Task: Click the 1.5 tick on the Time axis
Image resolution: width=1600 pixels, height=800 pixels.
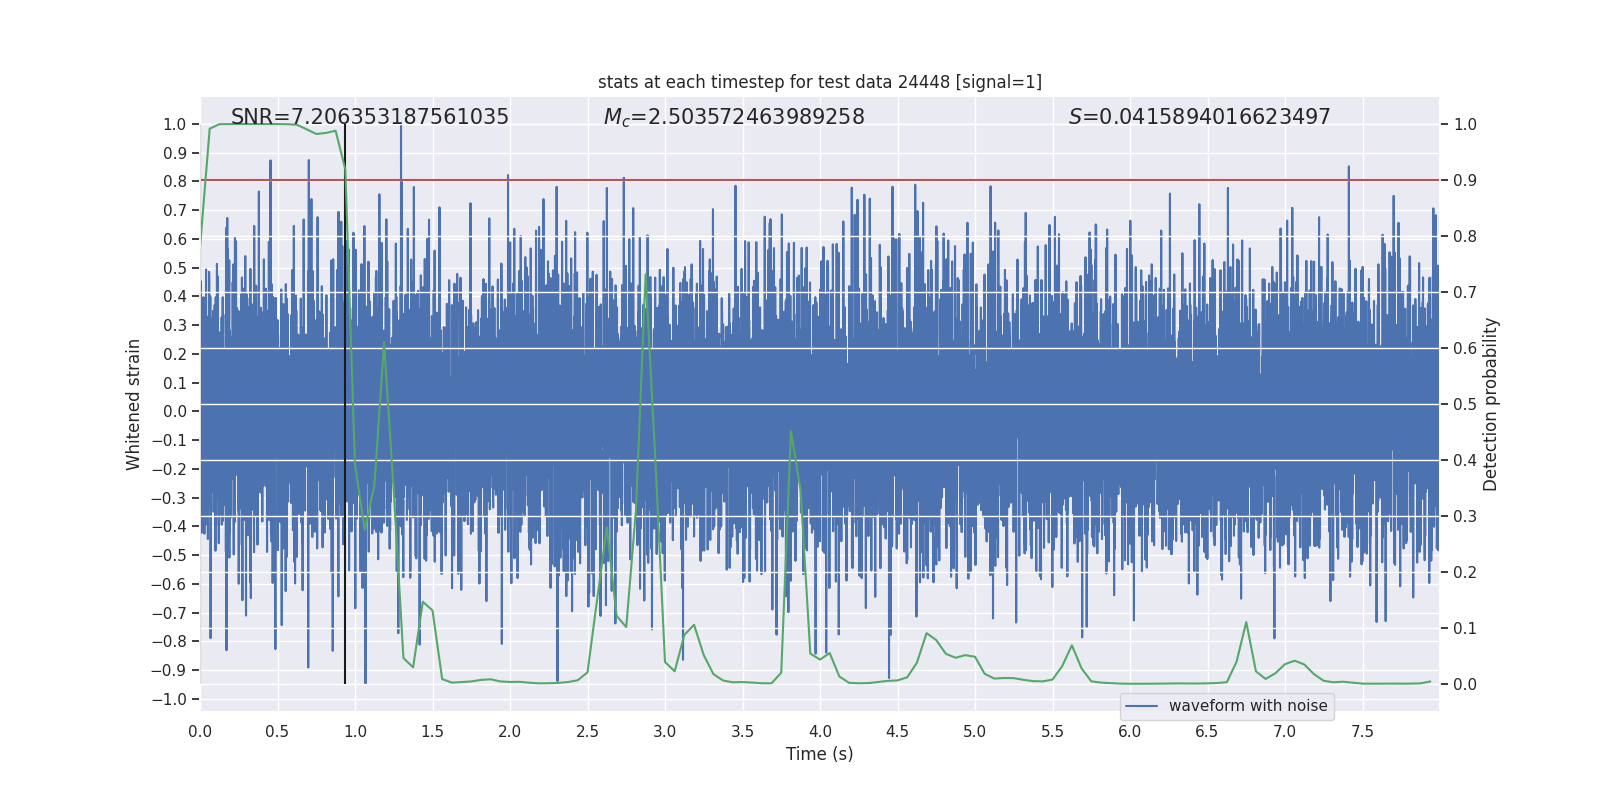Action: pyautogui.click(x=432, y=731)
